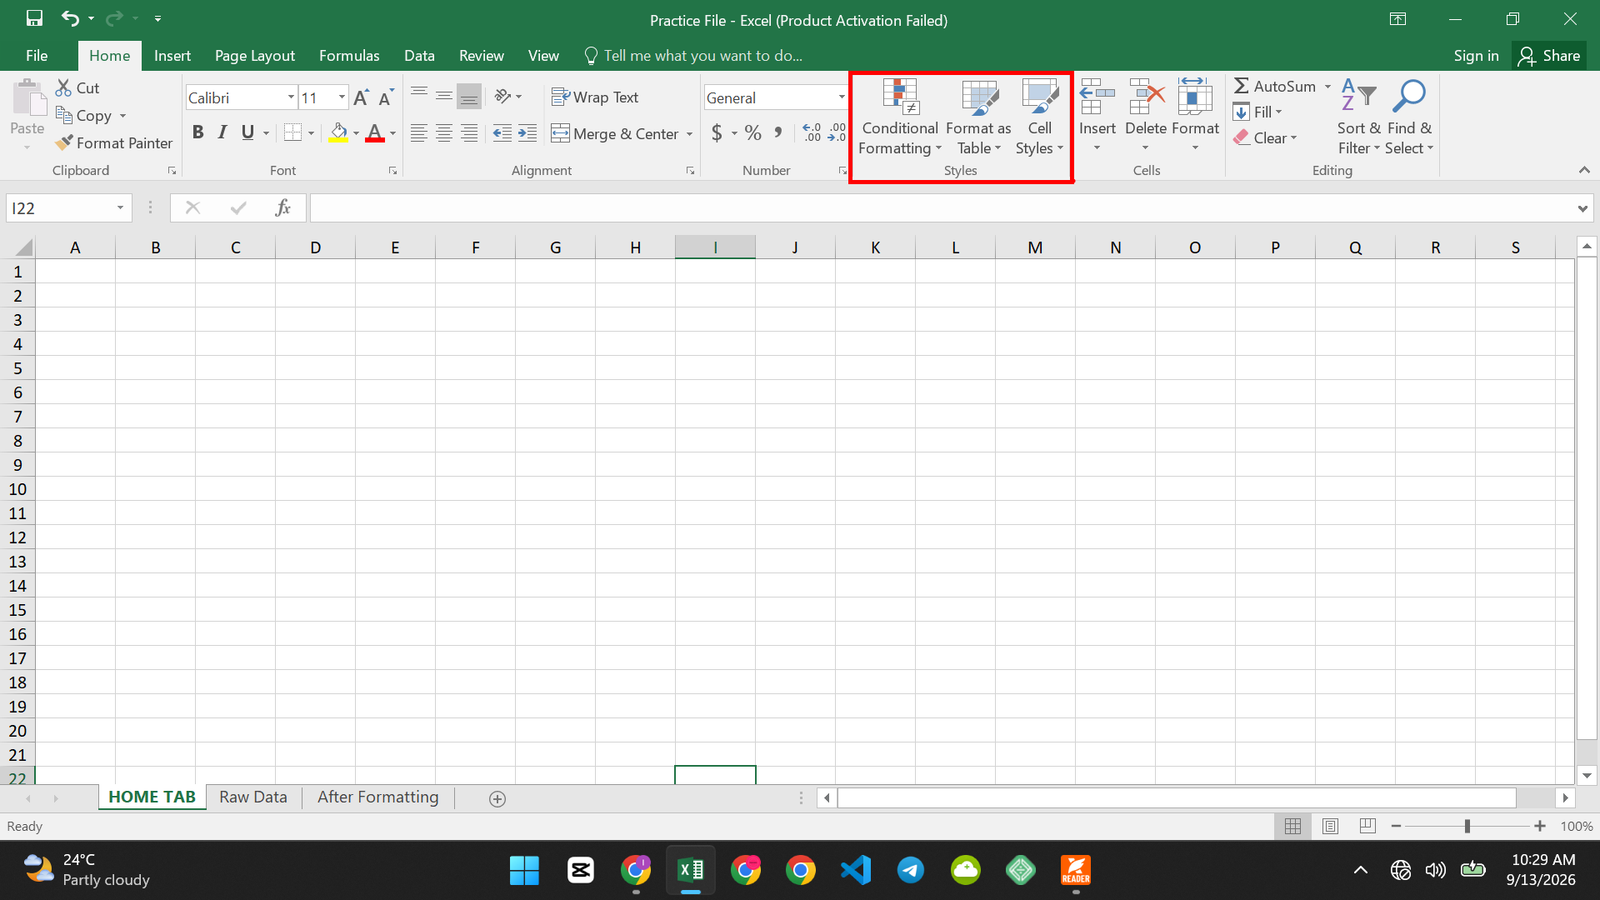Click the Sign in link
1600x900 pixels.
1476,56
